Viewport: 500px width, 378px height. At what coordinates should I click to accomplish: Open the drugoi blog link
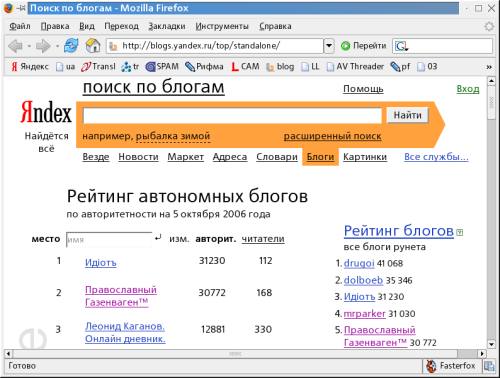pyautogui.click(x=359, y=263)
